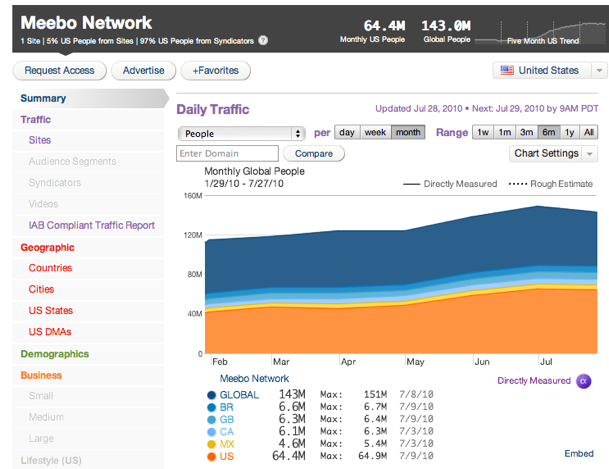Set traffic granularity to per month
The image size is (609, 469).
408,132
